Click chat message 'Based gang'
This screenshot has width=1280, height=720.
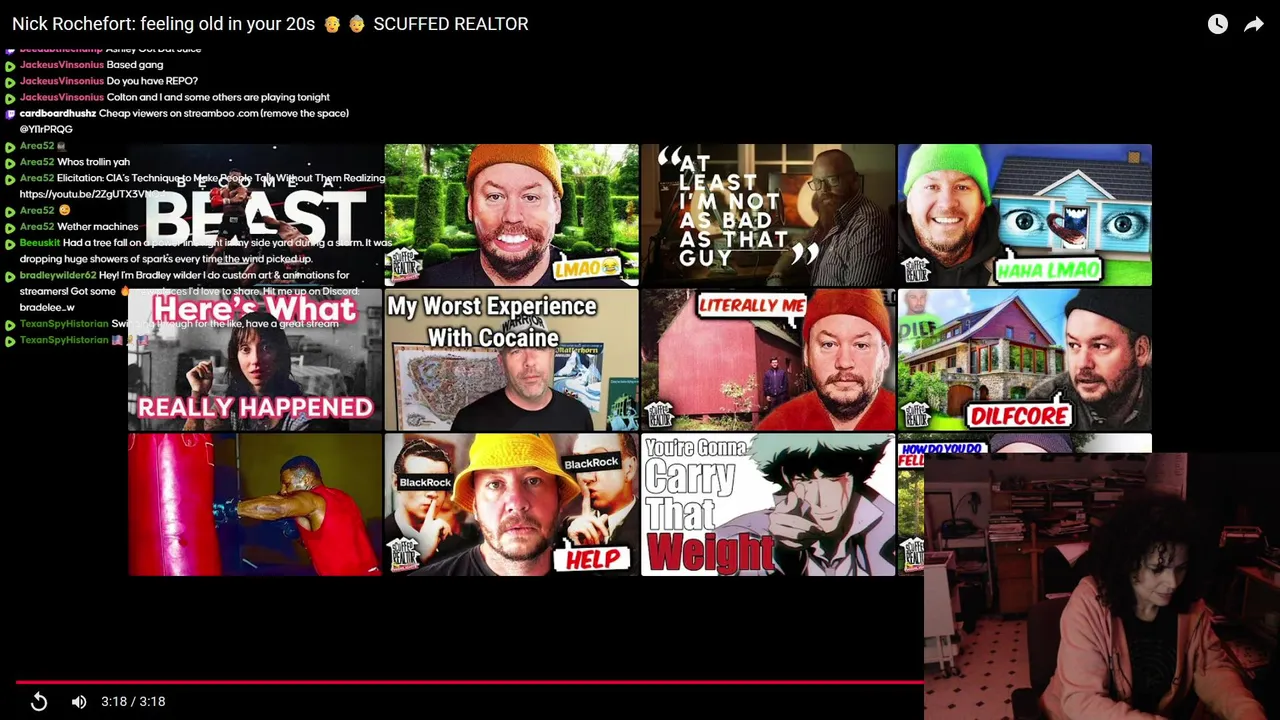[135, 65]
